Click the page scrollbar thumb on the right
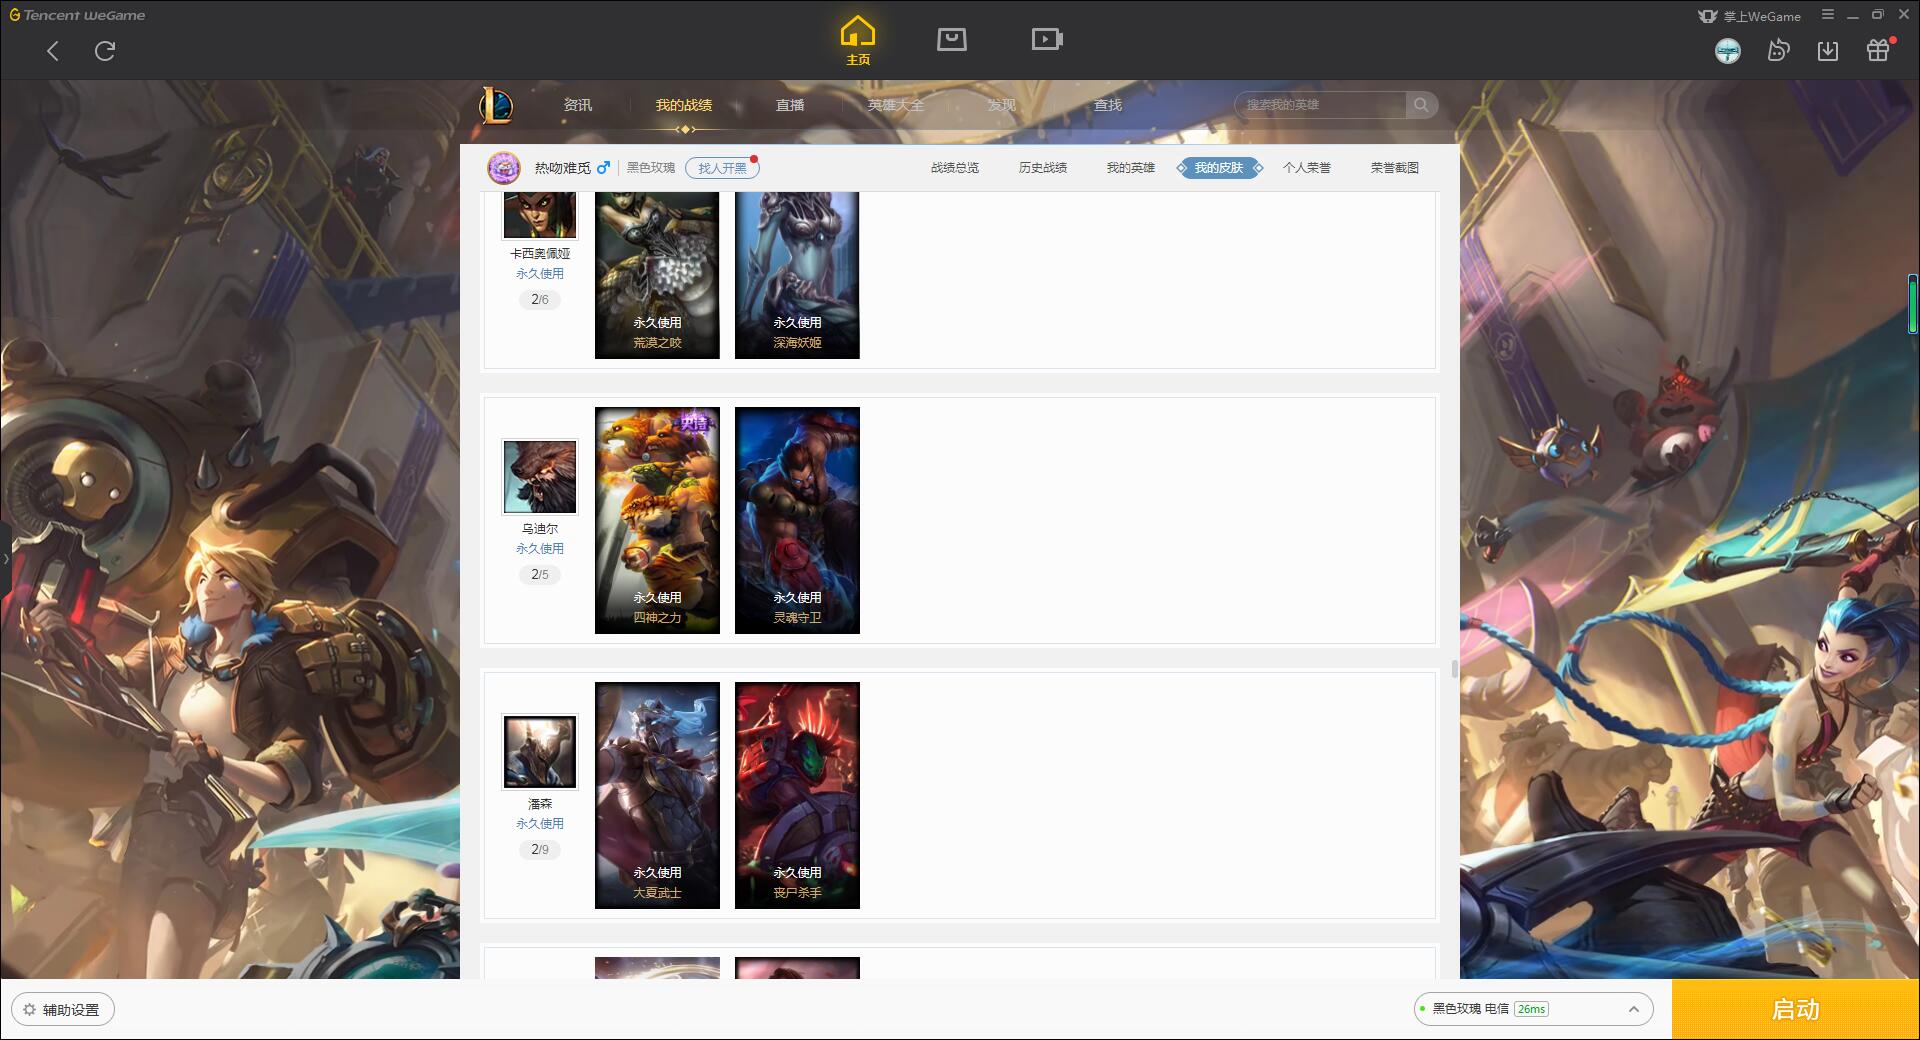1920x1040 pixels. point(1913,304)
